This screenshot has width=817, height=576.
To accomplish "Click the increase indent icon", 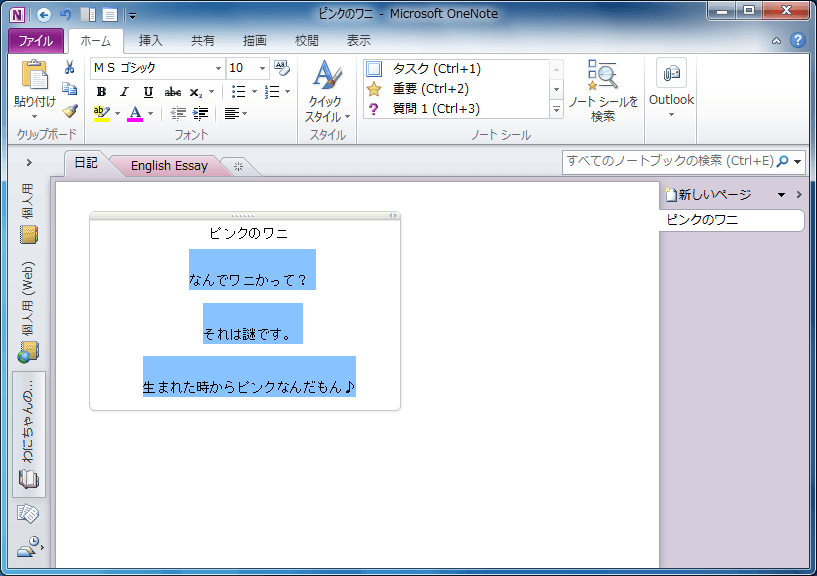I will point(201,113).
